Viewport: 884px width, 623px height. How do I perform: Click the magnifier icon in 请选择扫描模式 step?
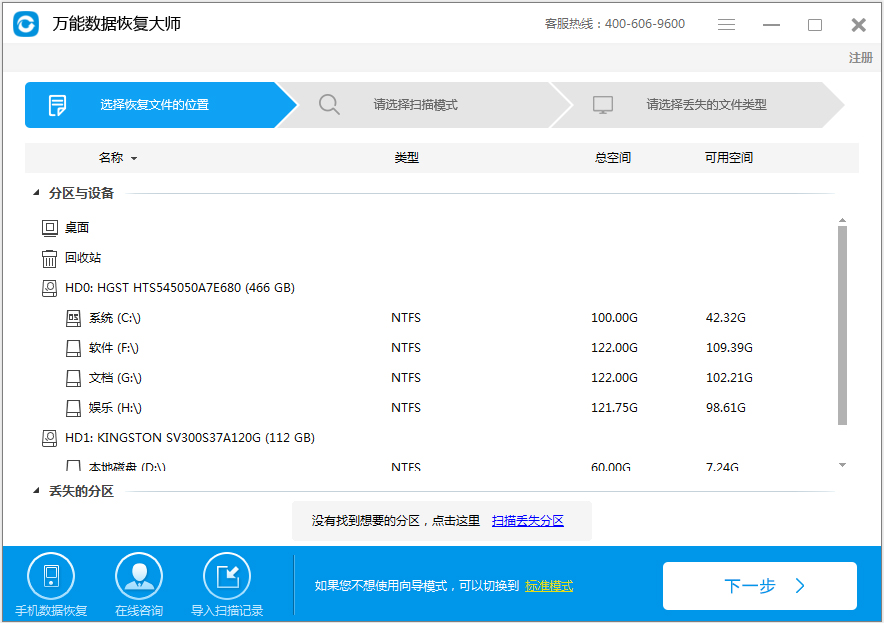pos(330,104)
